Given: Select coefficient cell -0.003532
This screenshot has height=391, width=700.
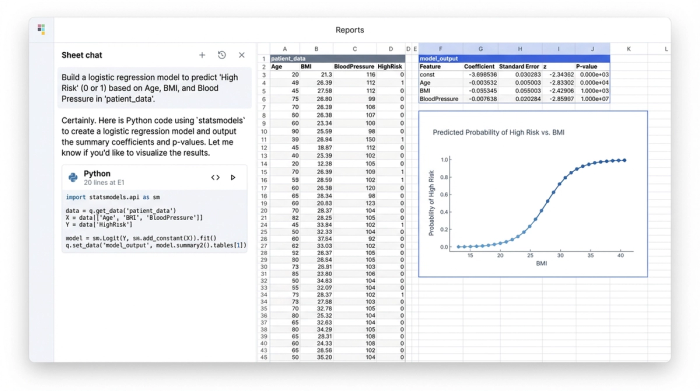Looking at the screenshot, I should [x=480, y=83].
